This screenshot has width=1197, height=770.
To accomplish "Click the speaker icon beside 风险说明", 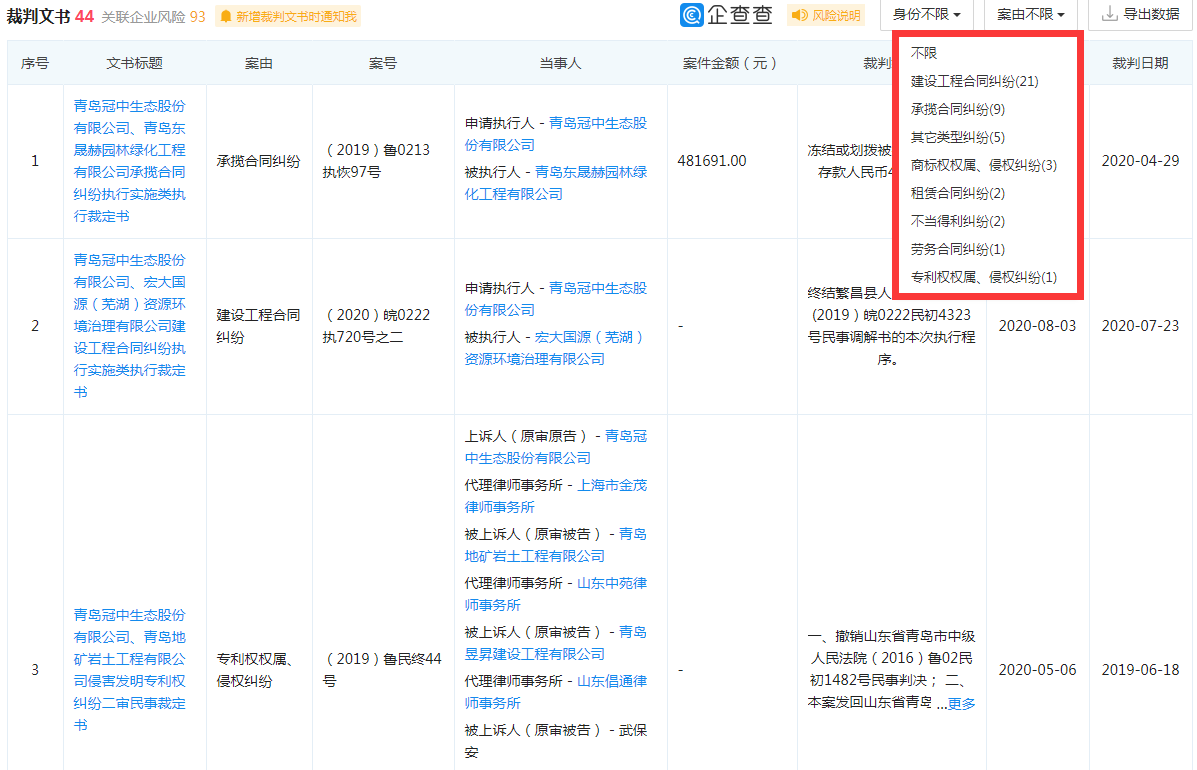I will point(799,15).
